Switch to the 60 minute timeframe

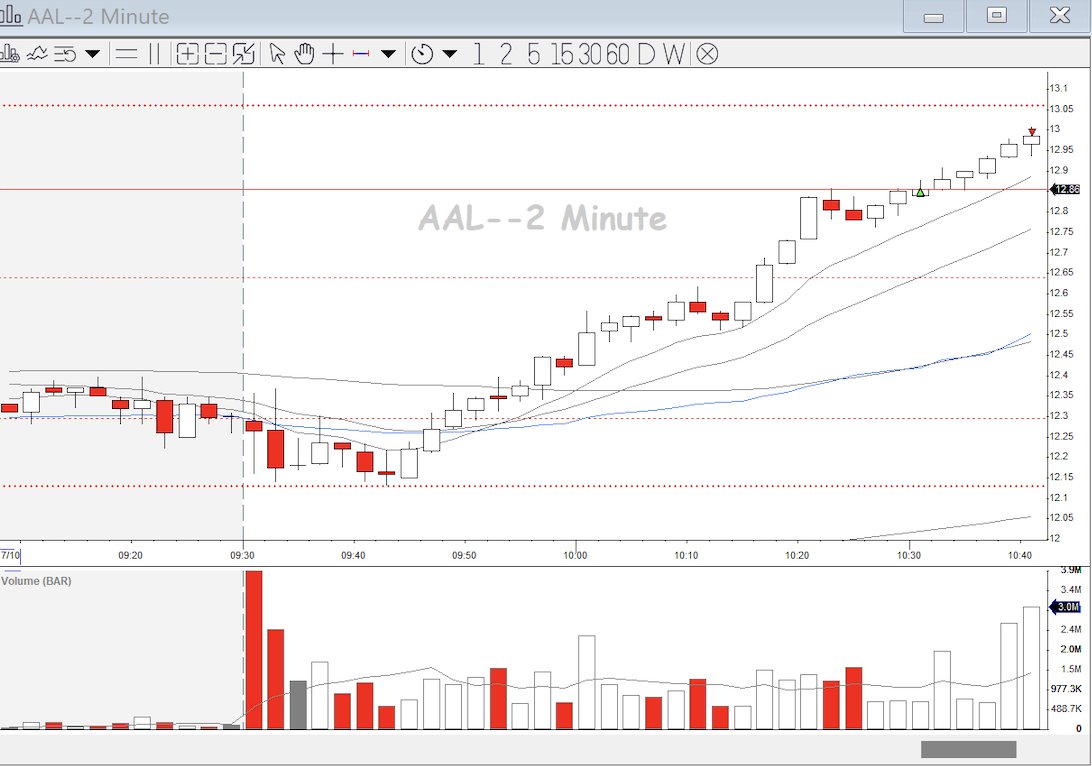617,54
